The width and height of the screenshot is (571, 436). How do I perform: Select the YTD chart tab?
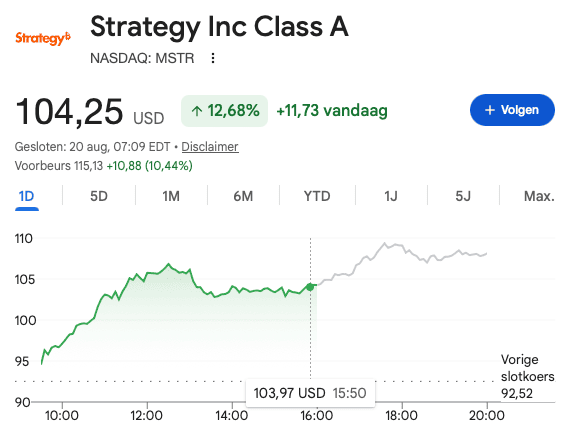[x=317, y=196]
